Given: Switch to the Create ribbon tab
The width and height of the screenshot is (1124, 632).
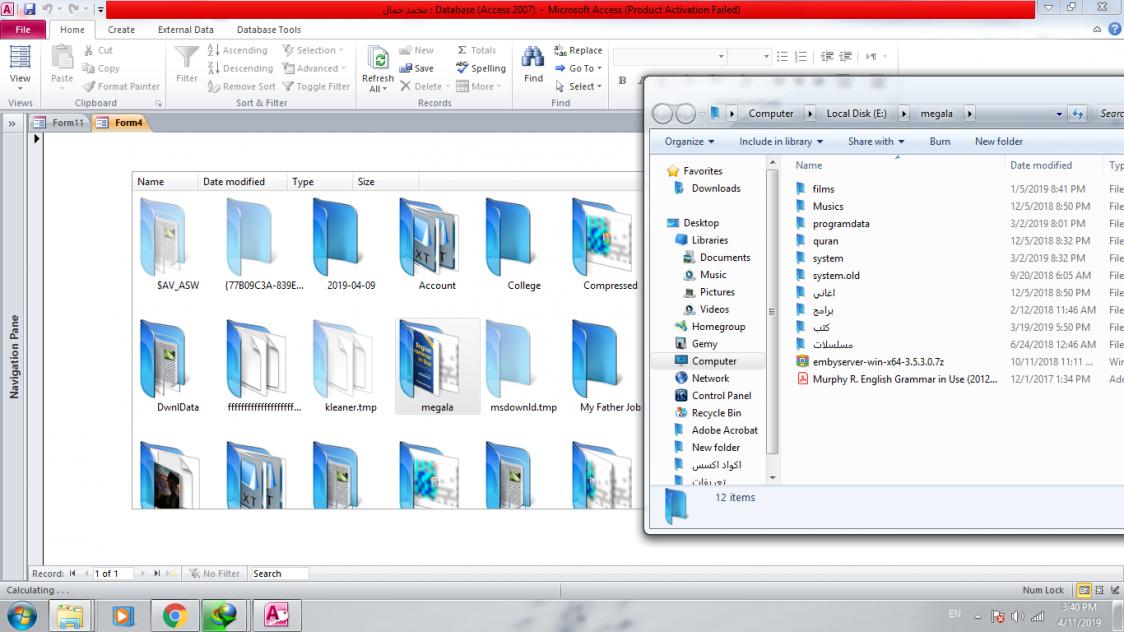Looking at the screenshot, I should click(x=121, y=30).
